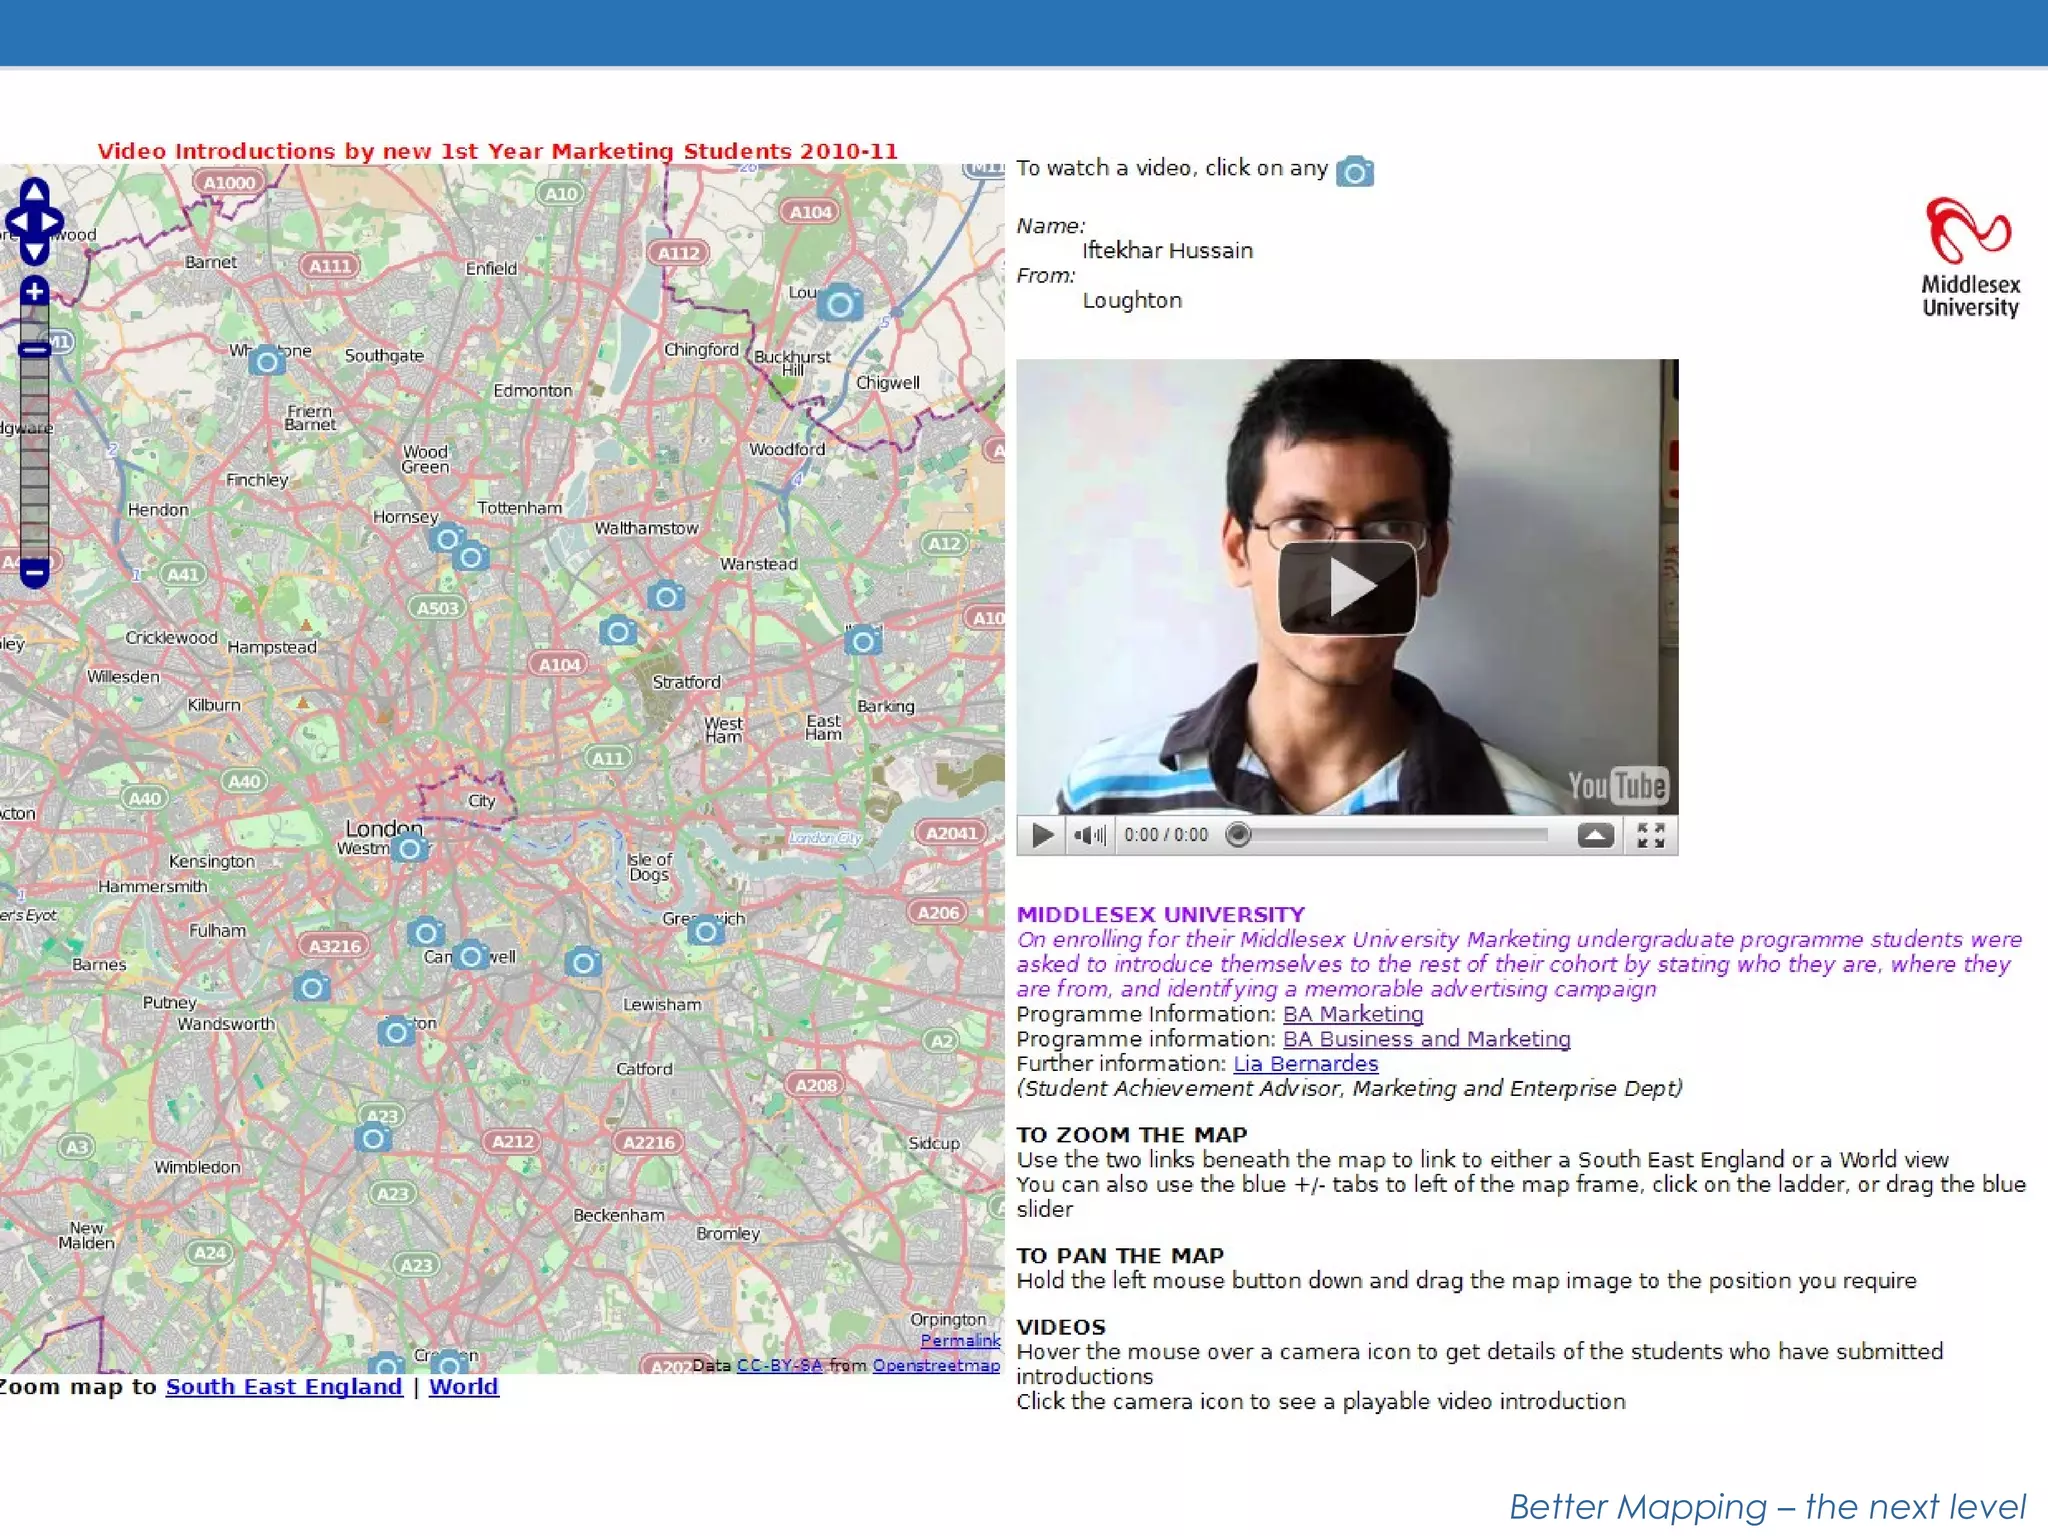This screenshot has height=1536, width=2048.
Task: Click the 'MIDDLESEX UNIVERSITY' purple heading
Action: (1161, 914)
